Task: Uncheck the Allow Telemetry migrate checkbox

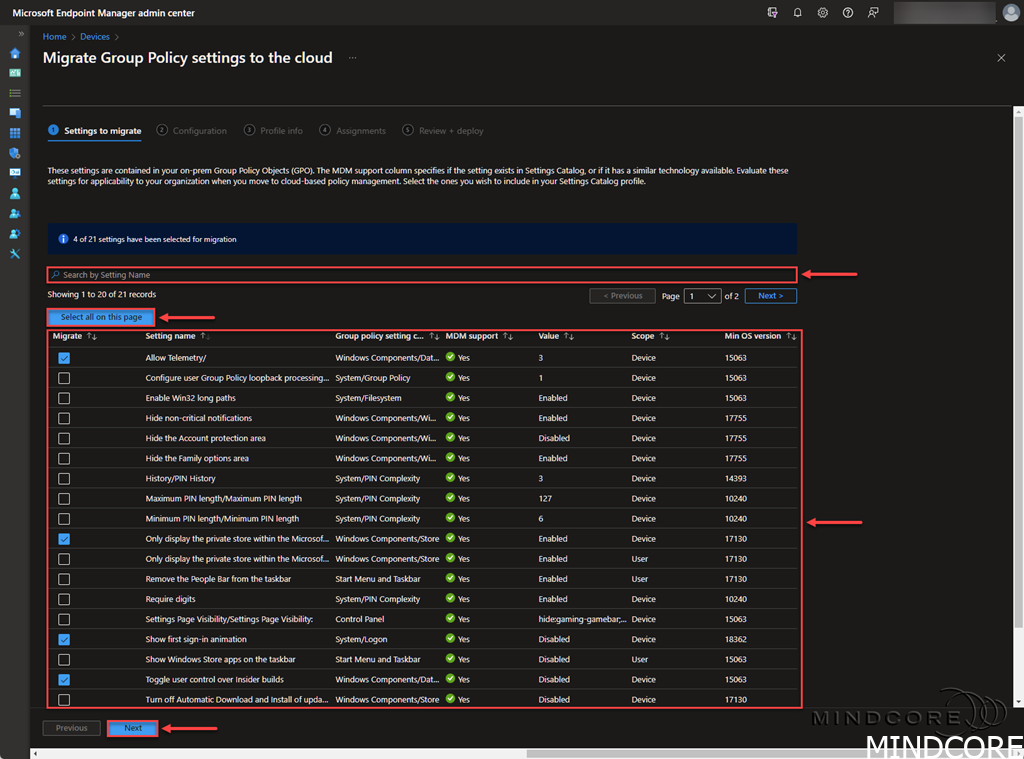Action: pyautogui.click(x=64, y=358)
